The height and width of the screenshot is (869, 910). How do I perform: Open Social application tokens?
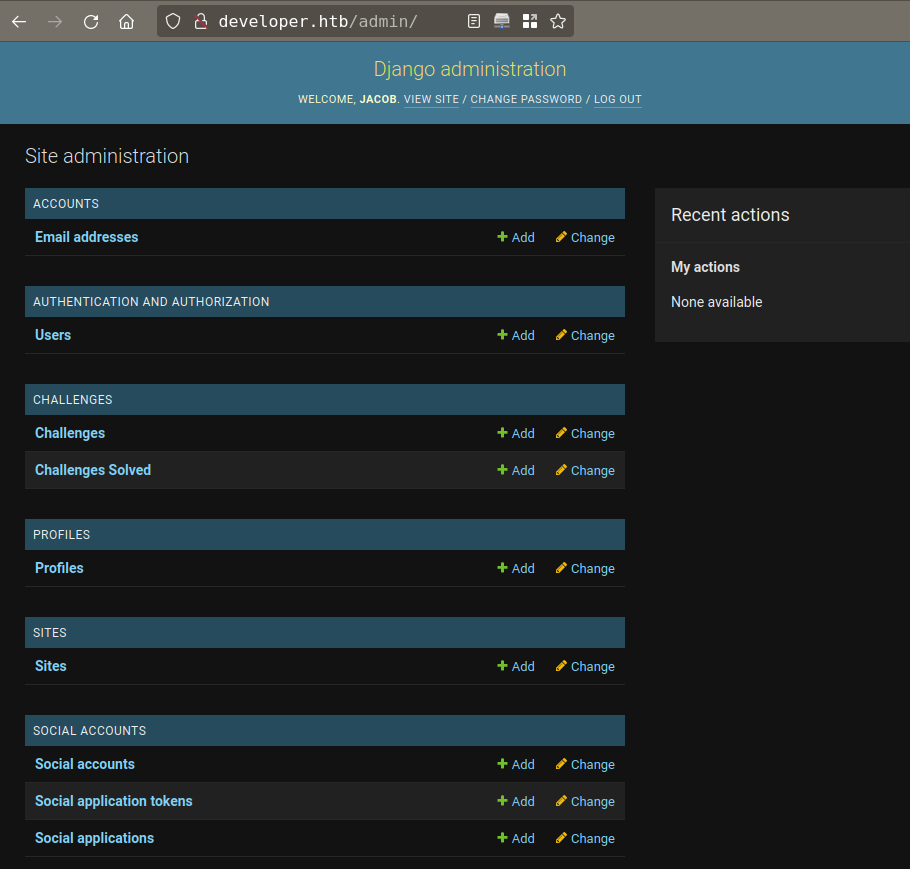point(113,801)
